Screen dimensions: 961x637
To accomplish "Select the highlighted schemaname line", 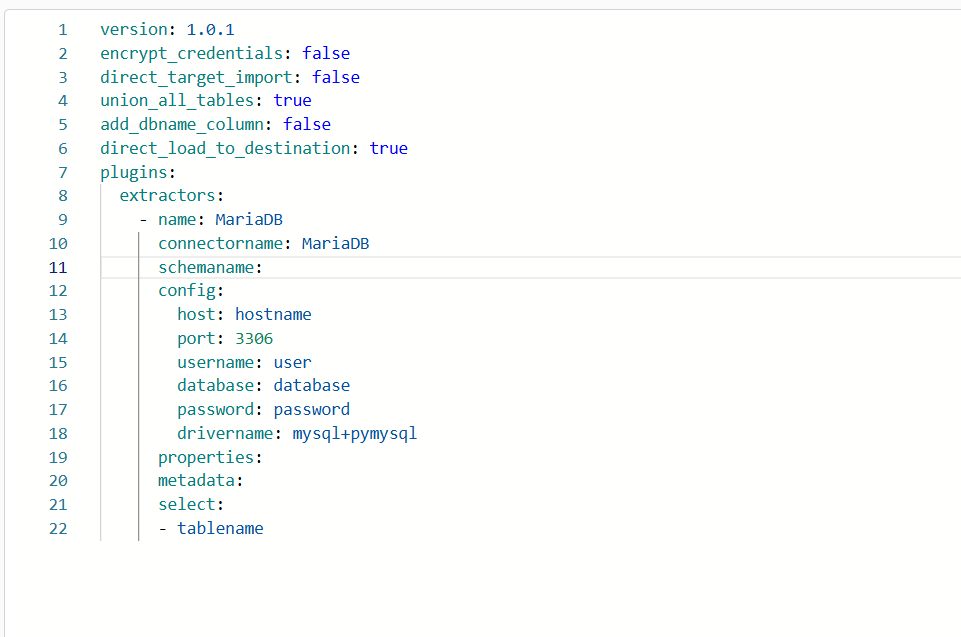I will click(207, 267).
